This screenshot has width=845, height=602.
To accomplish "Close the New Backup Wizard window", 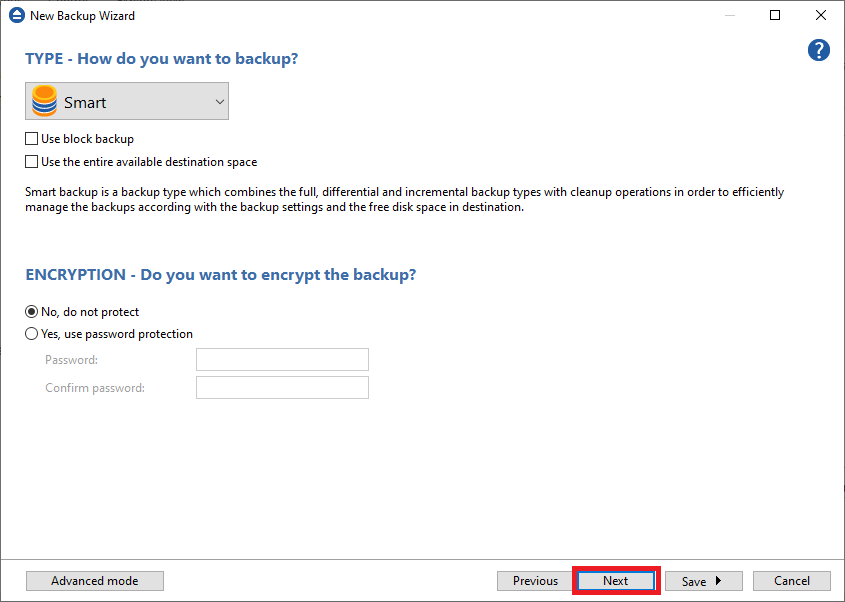I will pos(821,16).
